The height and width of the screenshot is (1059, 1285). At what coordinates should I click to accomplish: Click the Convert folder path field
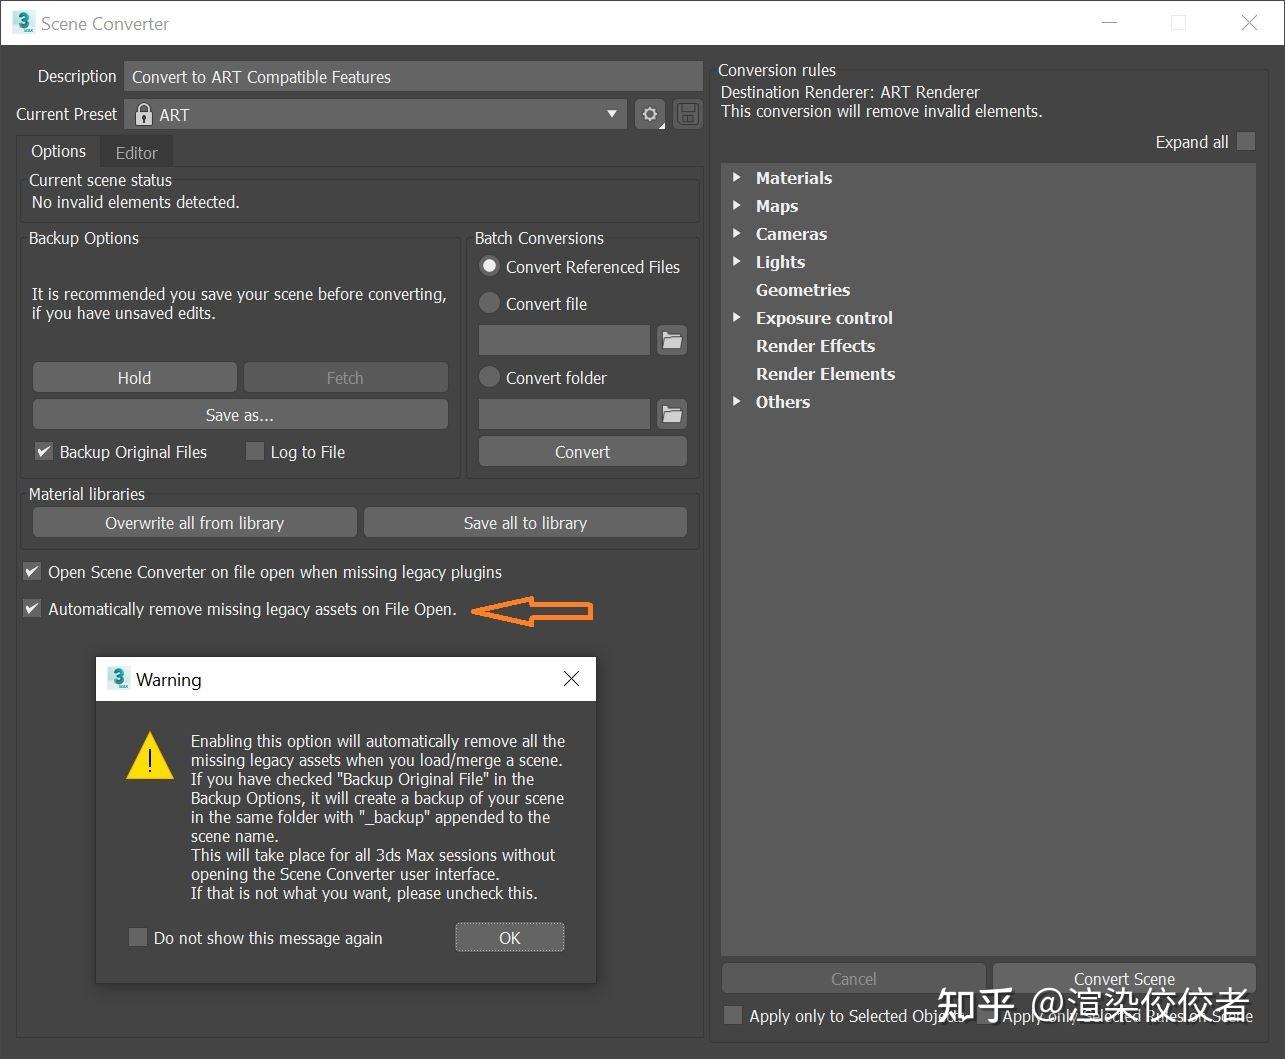pos(564,414)
